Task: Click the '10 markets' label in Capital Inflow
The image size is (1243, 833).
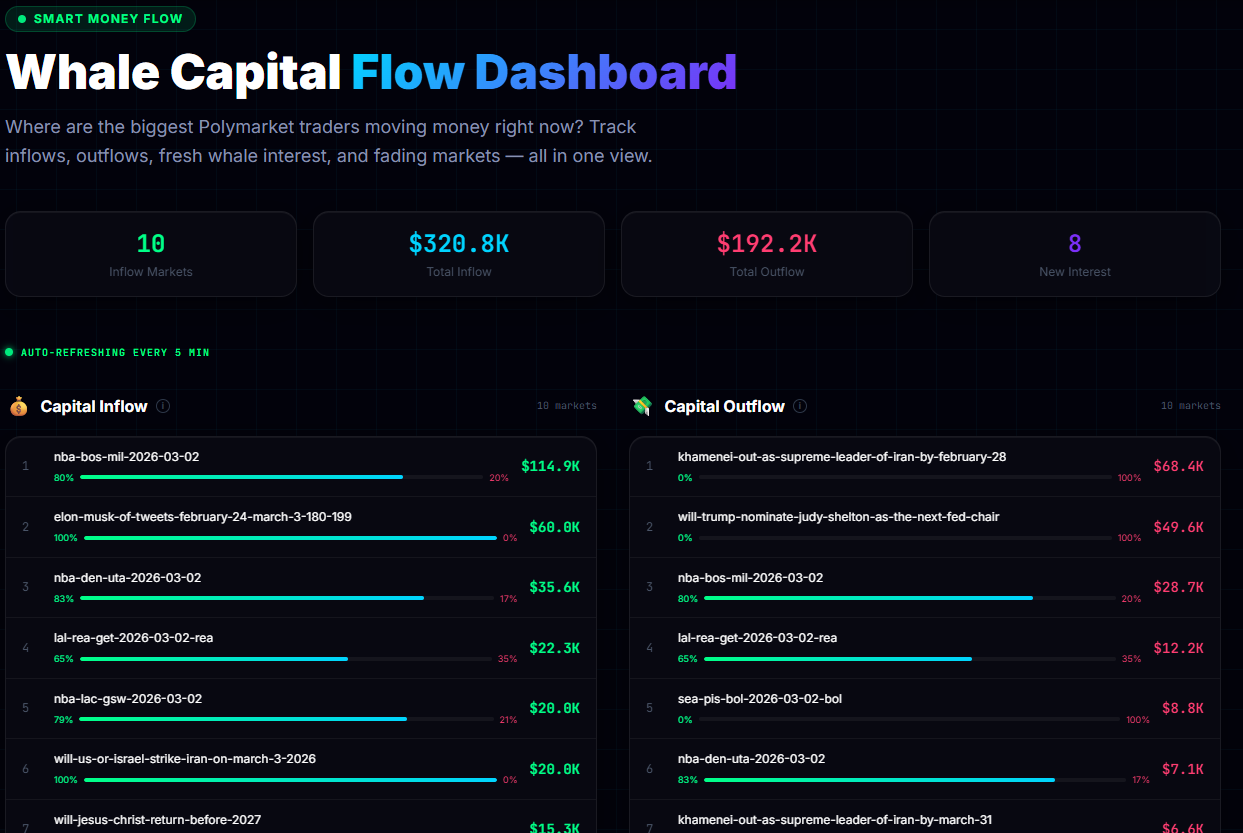Action: click(x=567, y=406)
